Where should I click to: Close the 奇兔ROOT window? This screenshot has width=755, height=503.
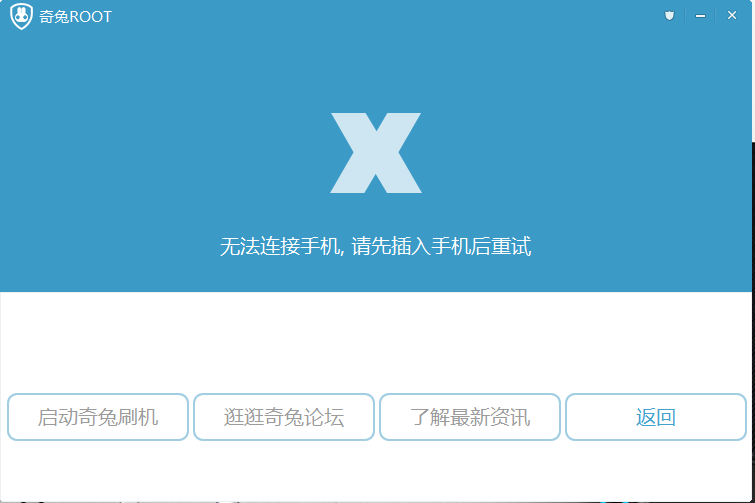coord(732,15)
